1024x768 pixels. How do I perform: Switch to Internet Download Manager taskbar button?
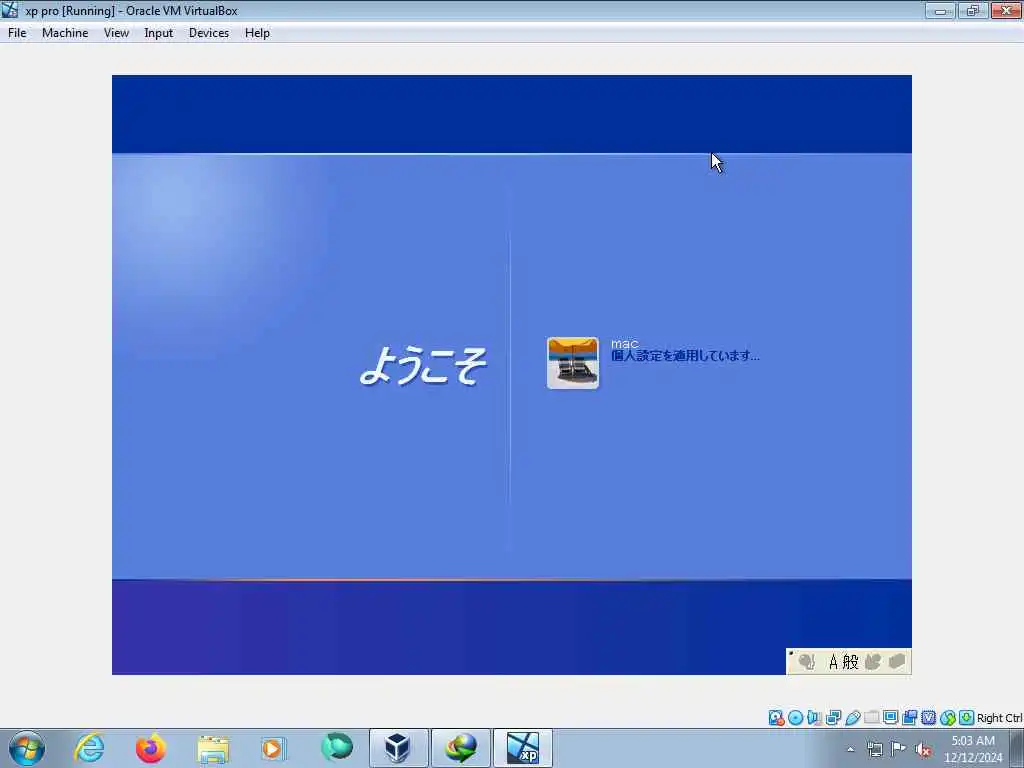pyautogui.click(x=460, y=748)
